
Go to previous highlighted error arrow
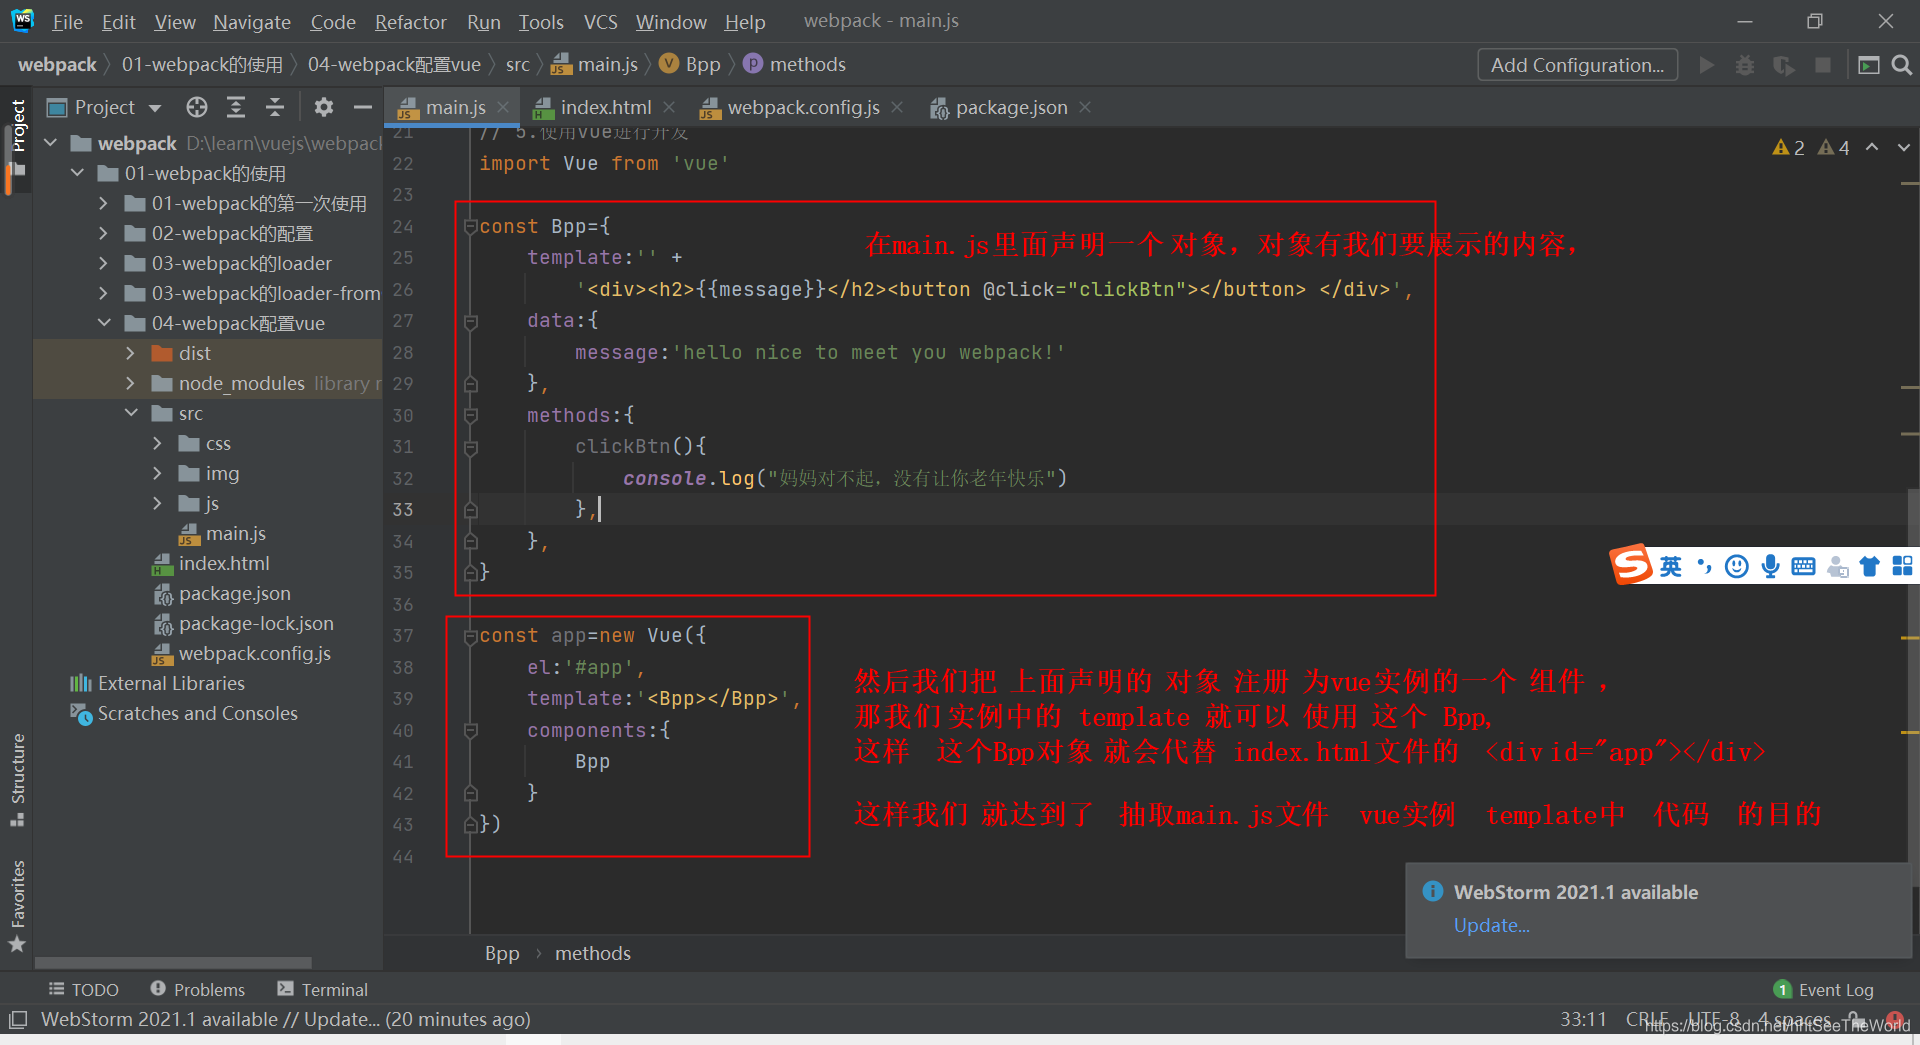(x=1872, y=147)
